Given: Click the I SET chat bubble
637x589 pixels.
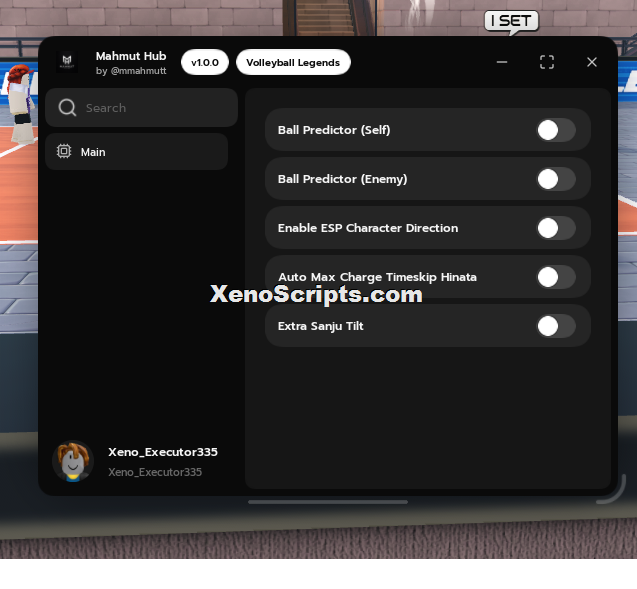Looking at the screenshot, I should click(x=511, y=21).
